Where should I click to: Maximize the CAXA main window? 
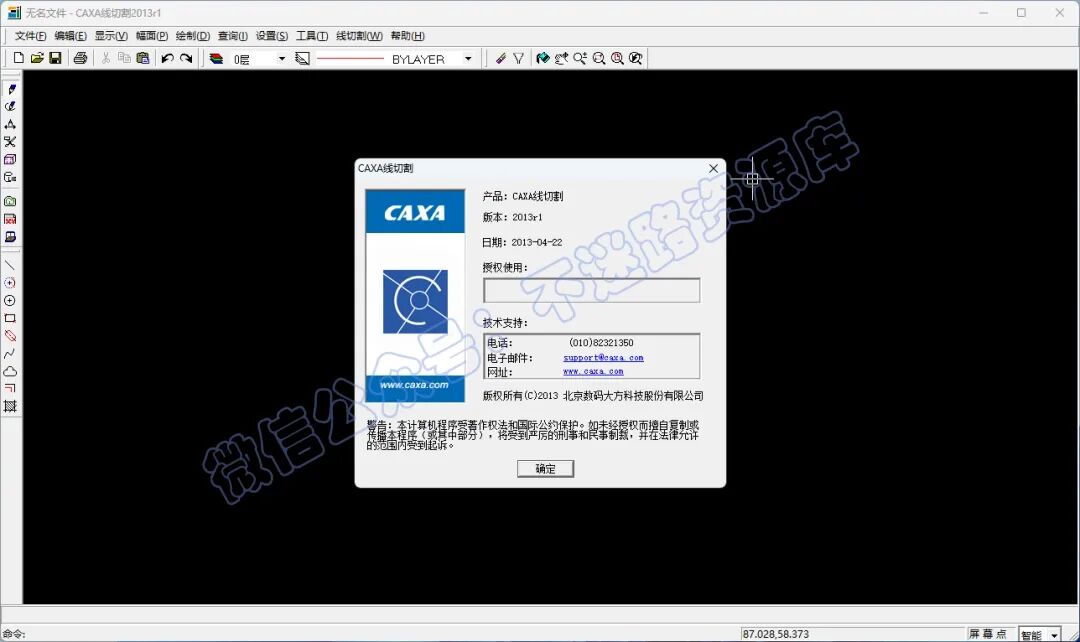(x=1021, y=12)
